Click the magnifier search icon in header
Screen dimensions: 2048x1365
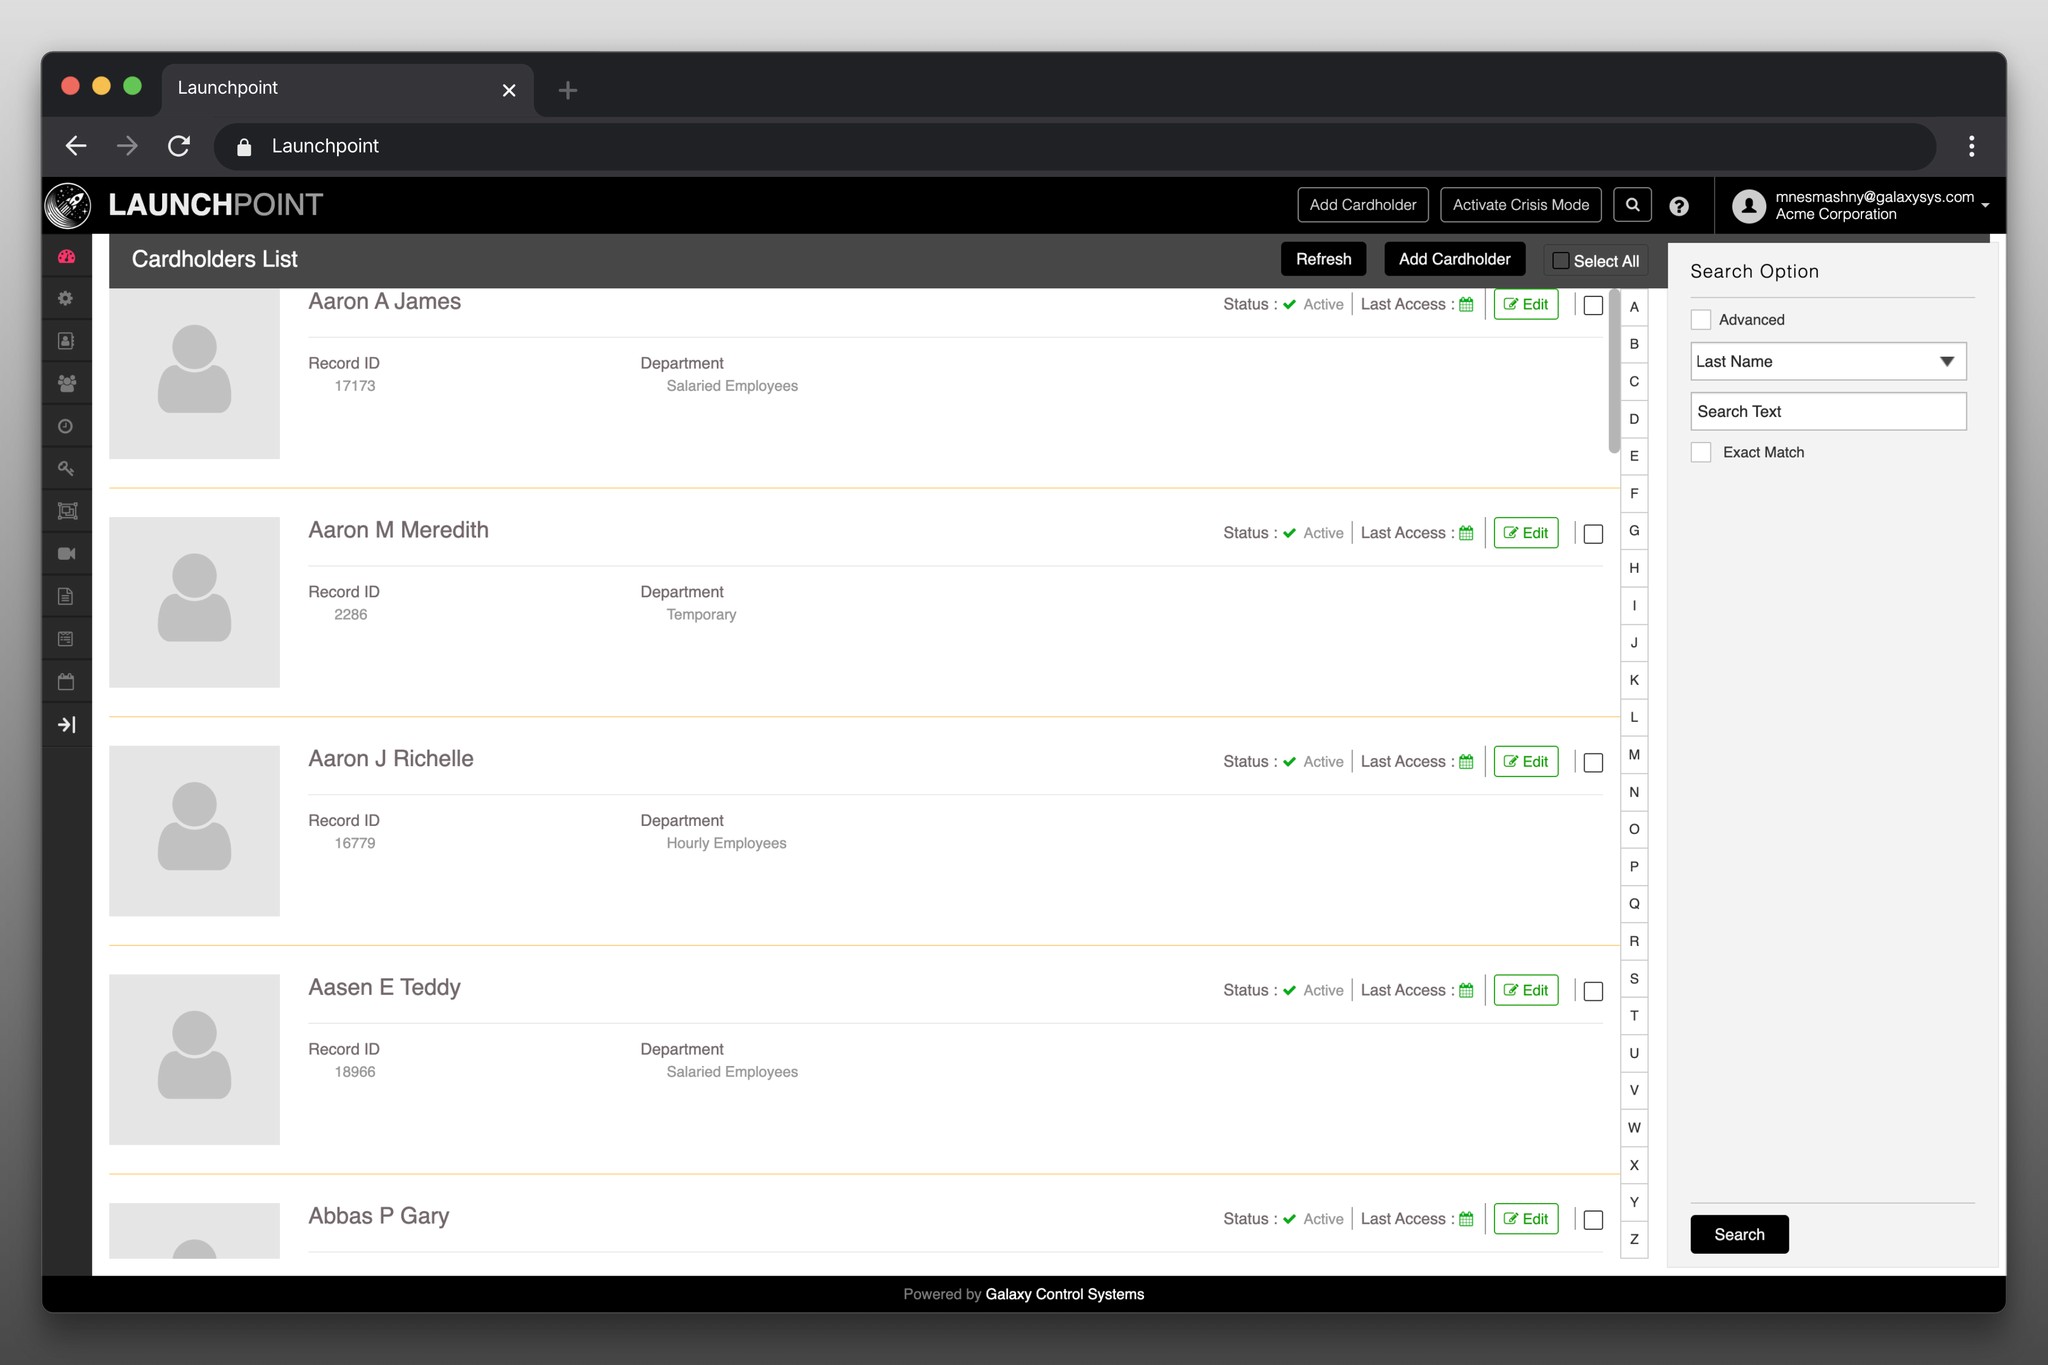[1632, 205]
